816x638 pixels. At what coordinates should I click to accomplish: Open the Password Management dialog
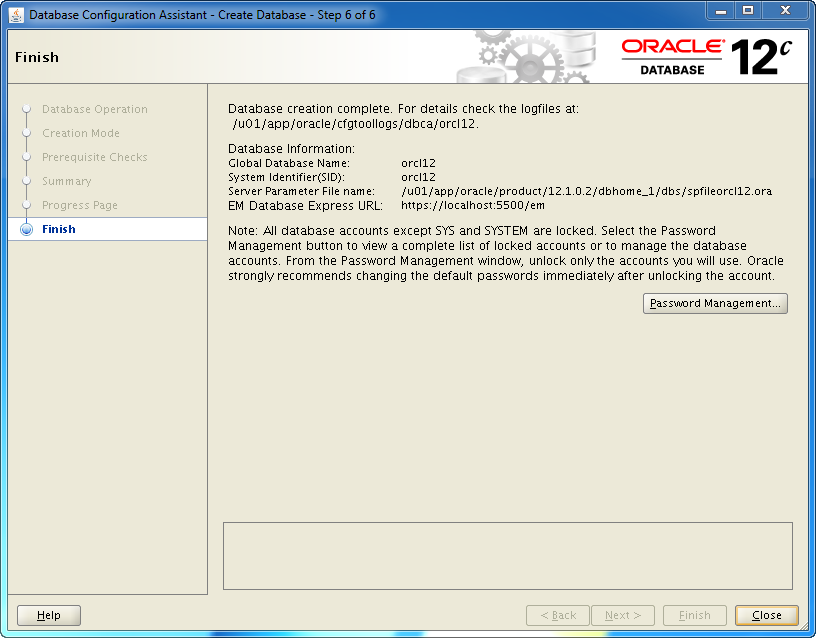(x=715, y=303)
